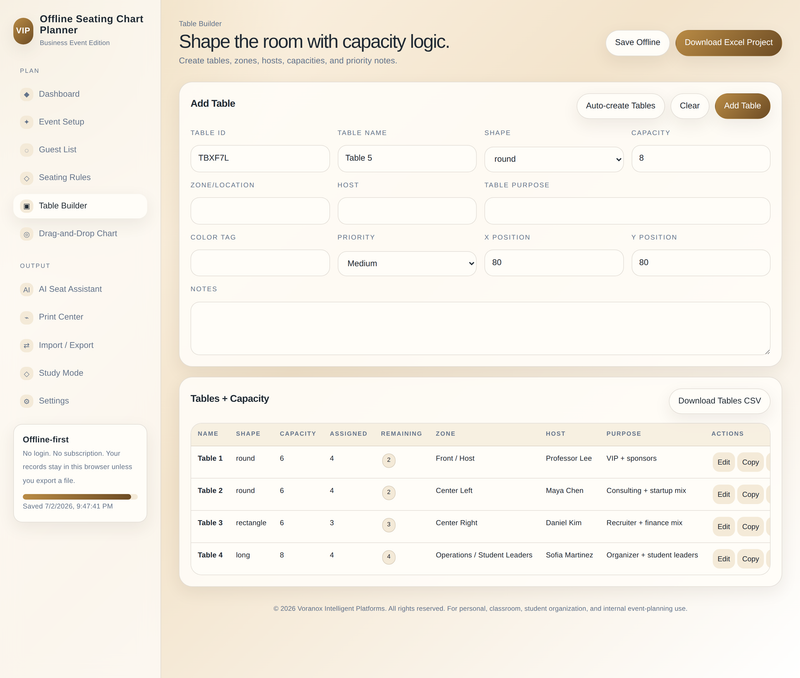Click 'Saved 7/2/2026, 9:47:41 PM' text
This screenshot has width=800, height=678.
click(68, 507)
